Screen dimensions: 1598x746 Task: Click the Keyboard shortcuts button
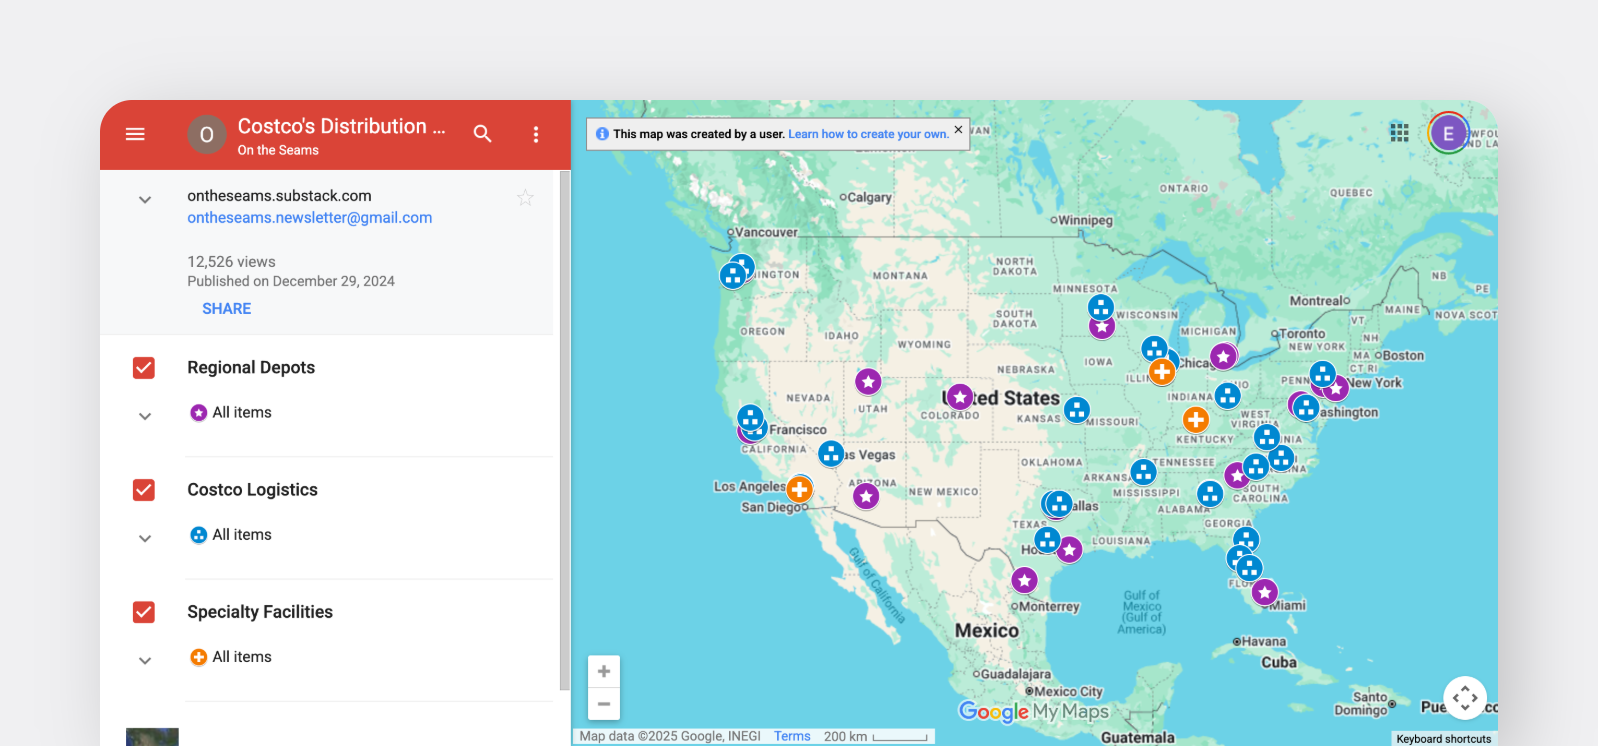coord(1444,739)
